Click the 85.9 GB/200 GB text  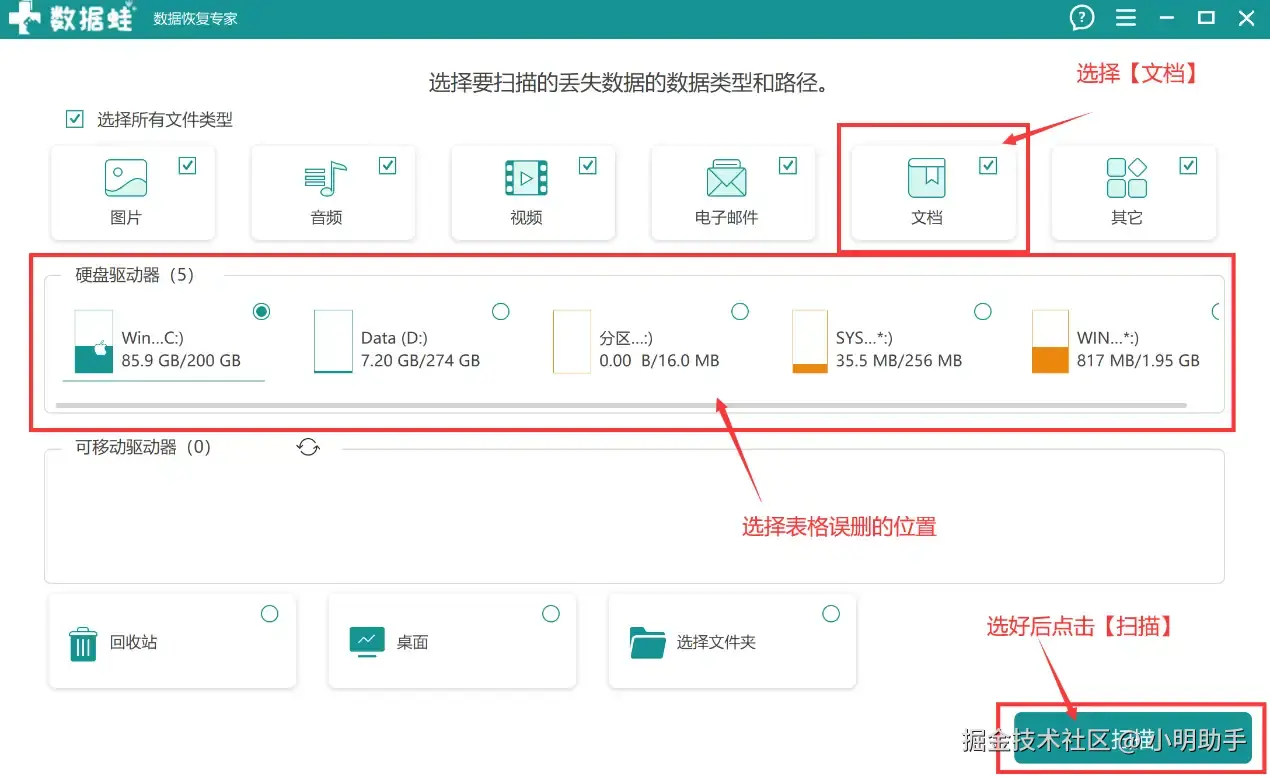tap(181, 360)
